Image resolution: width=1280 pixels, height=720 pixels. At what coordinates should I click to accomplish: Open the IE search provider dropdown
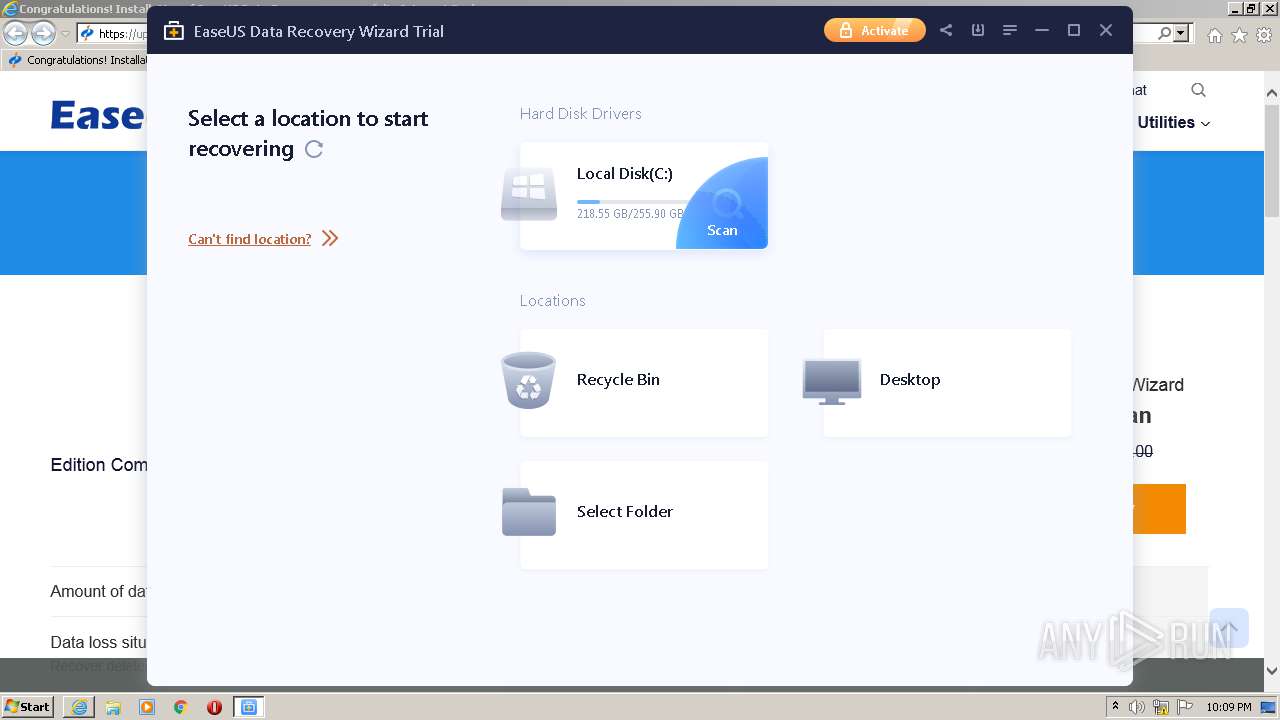(1181, 33)
